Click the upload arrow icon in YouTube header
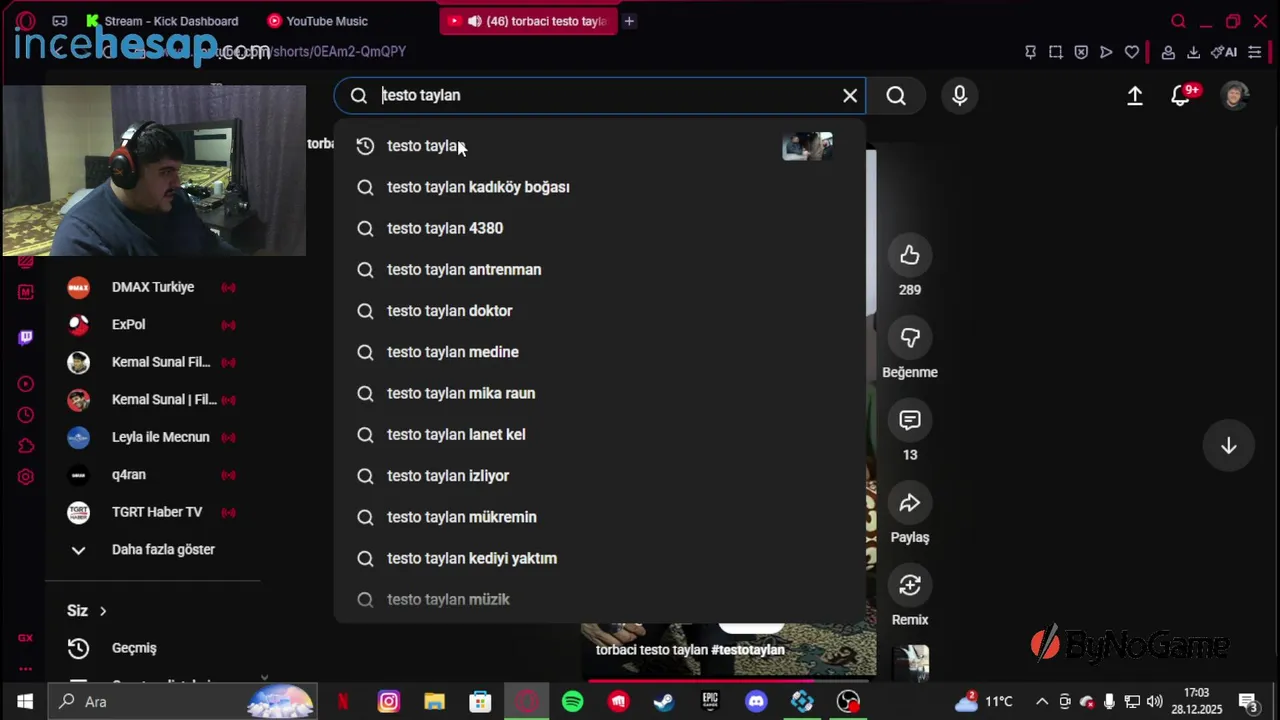The width and height of the screenshot is (1280, 720). 1135,95
